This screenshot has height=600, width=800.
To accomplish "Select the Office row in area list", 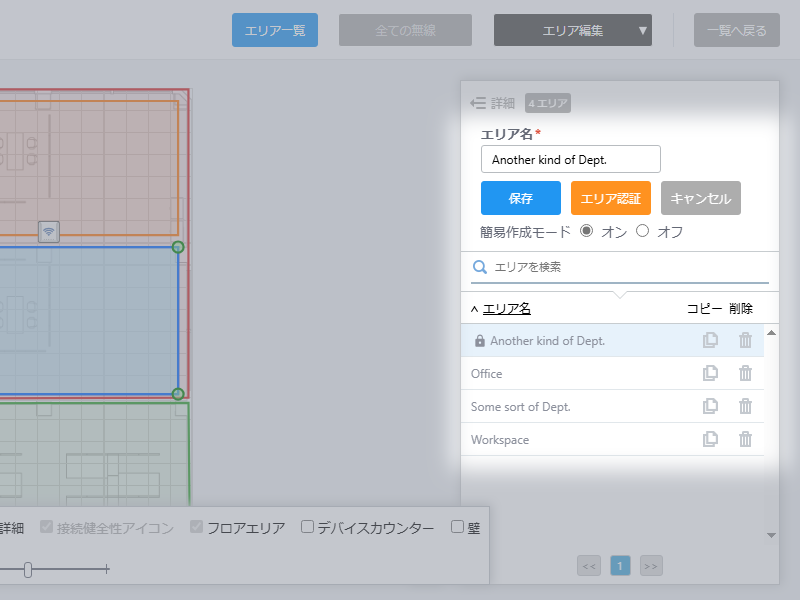I will point(612,373).
